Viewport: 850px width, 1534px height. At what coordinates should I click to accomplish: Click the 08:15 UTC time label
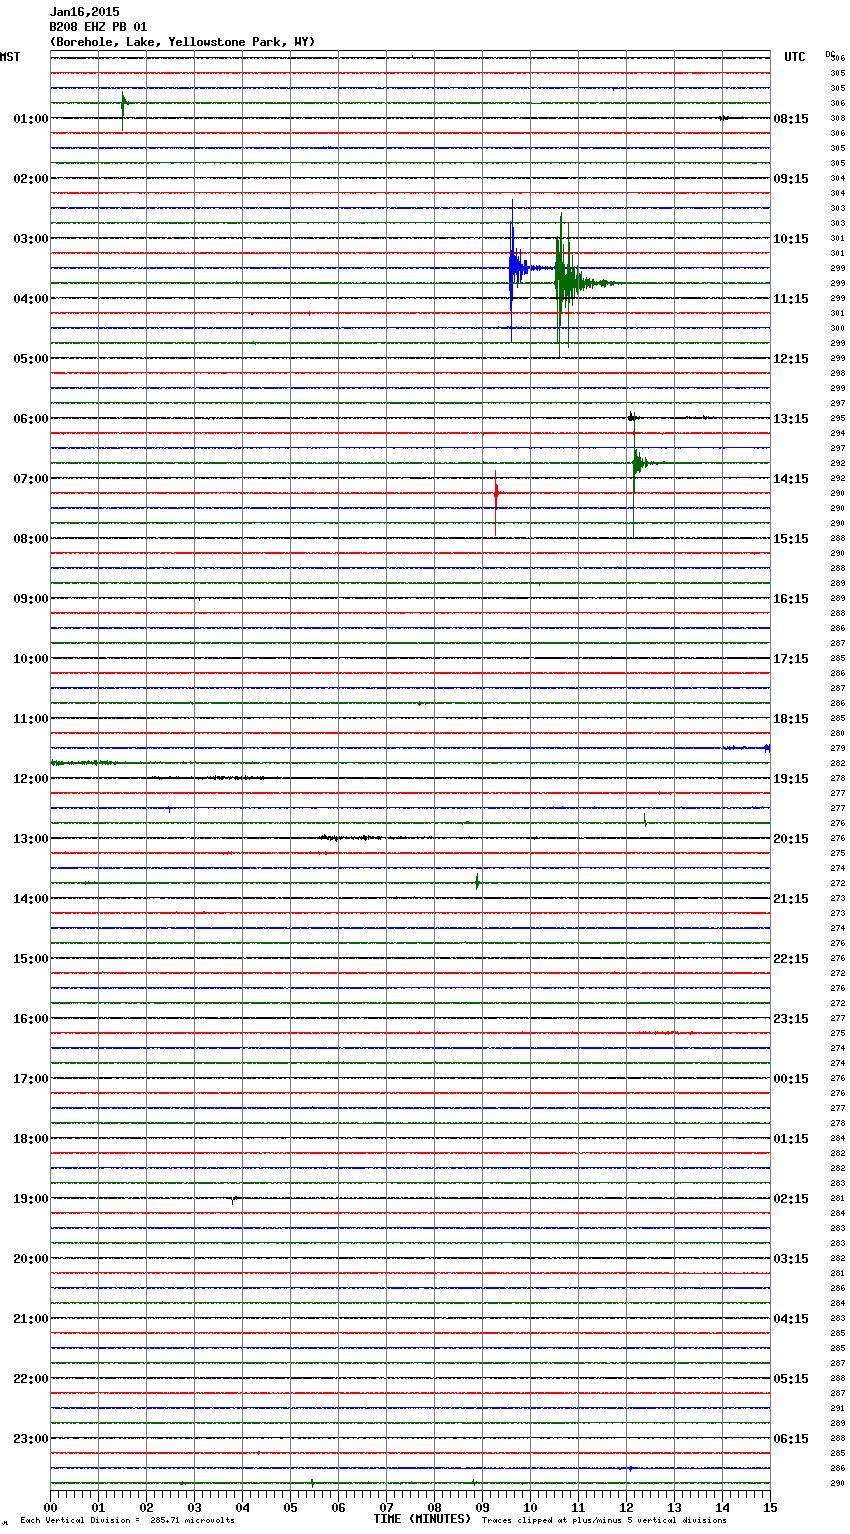click(791, 119)
